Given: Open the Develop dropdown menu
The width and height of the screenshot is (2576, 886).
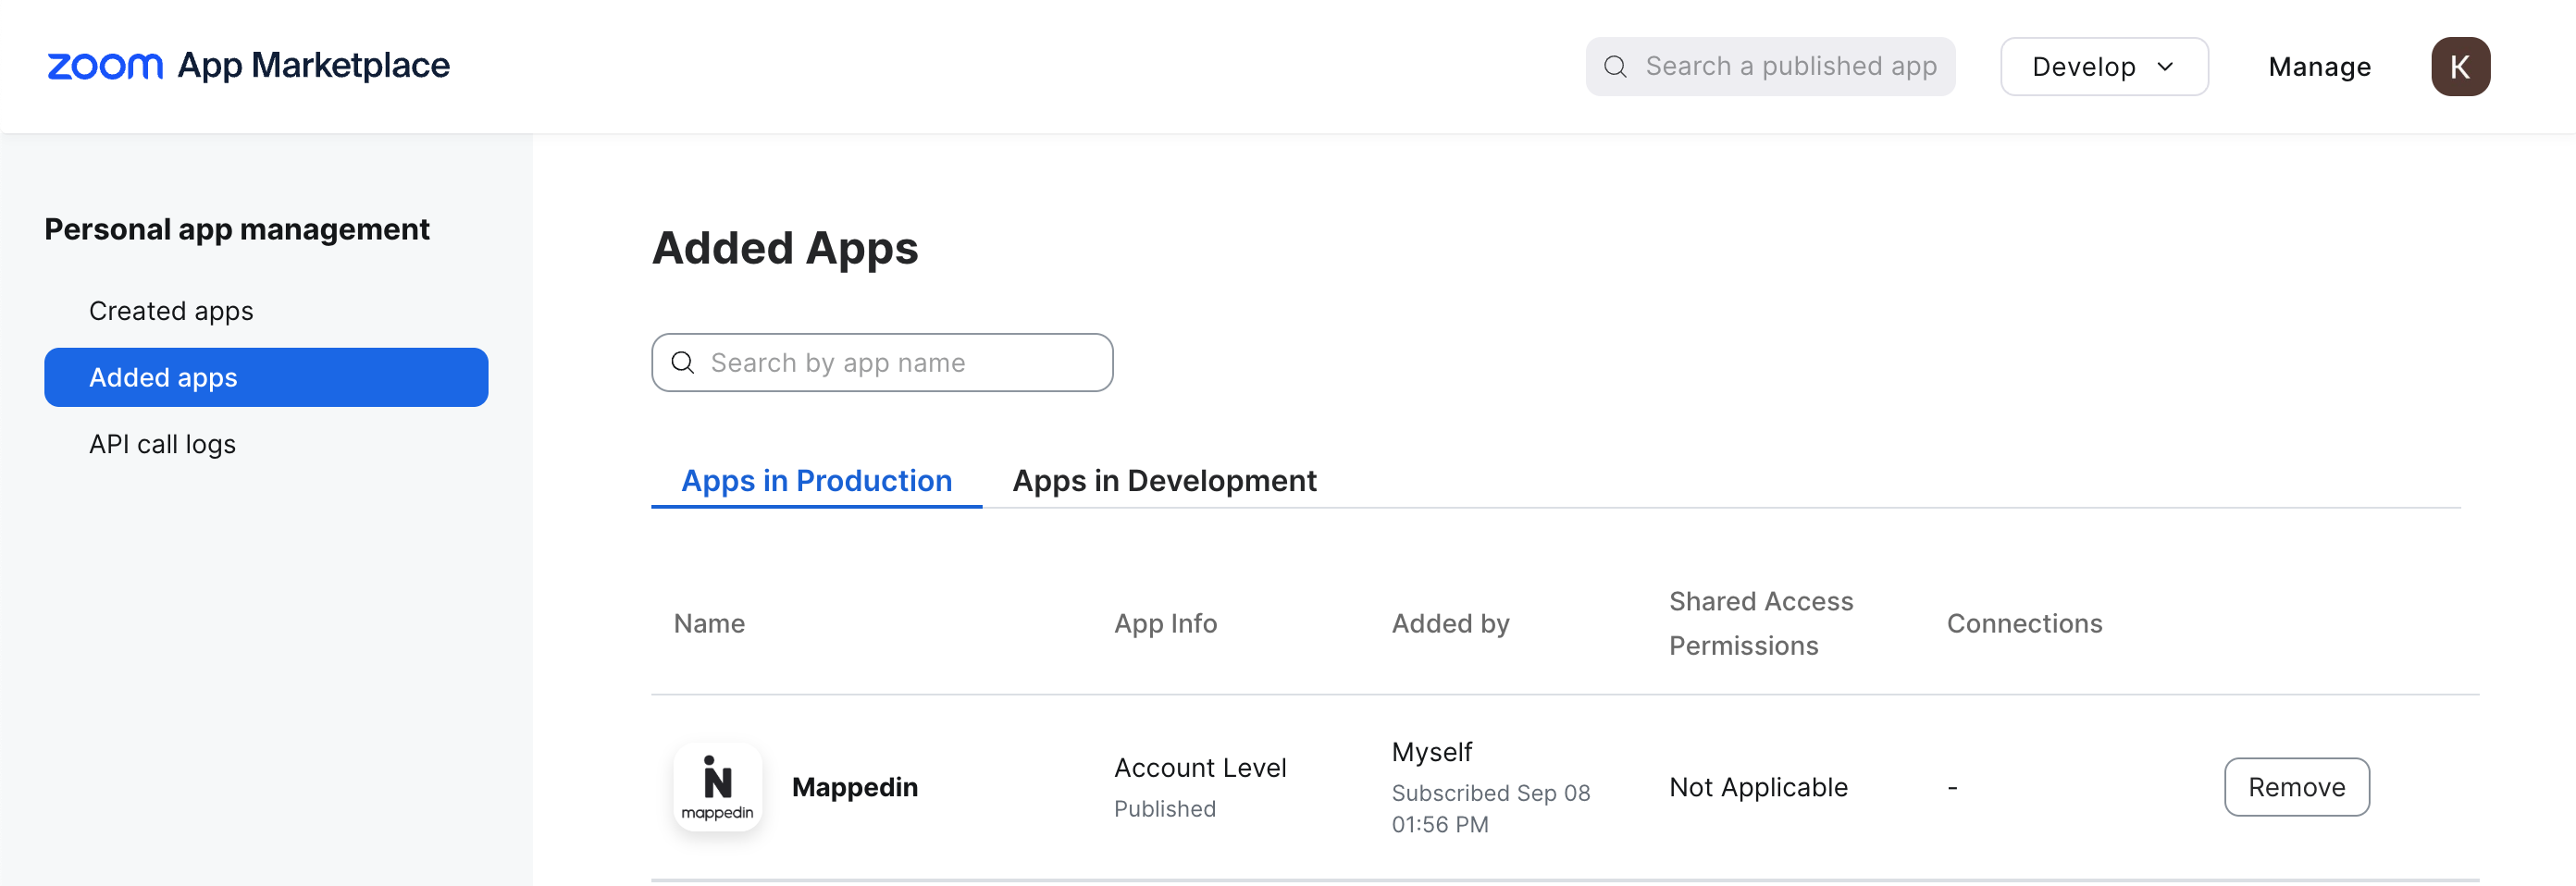Looking at the screenshot, I should tap(2103, 66).
